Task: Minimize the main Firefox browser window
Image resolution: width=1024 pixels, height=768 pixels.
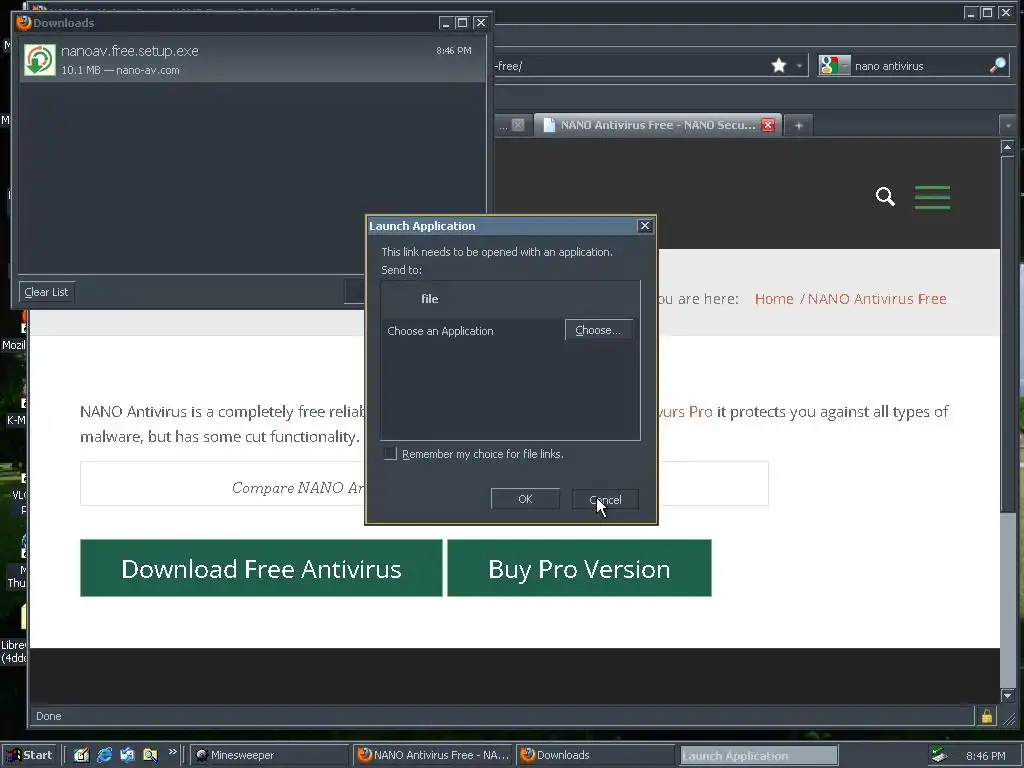Action: (970, 12)
